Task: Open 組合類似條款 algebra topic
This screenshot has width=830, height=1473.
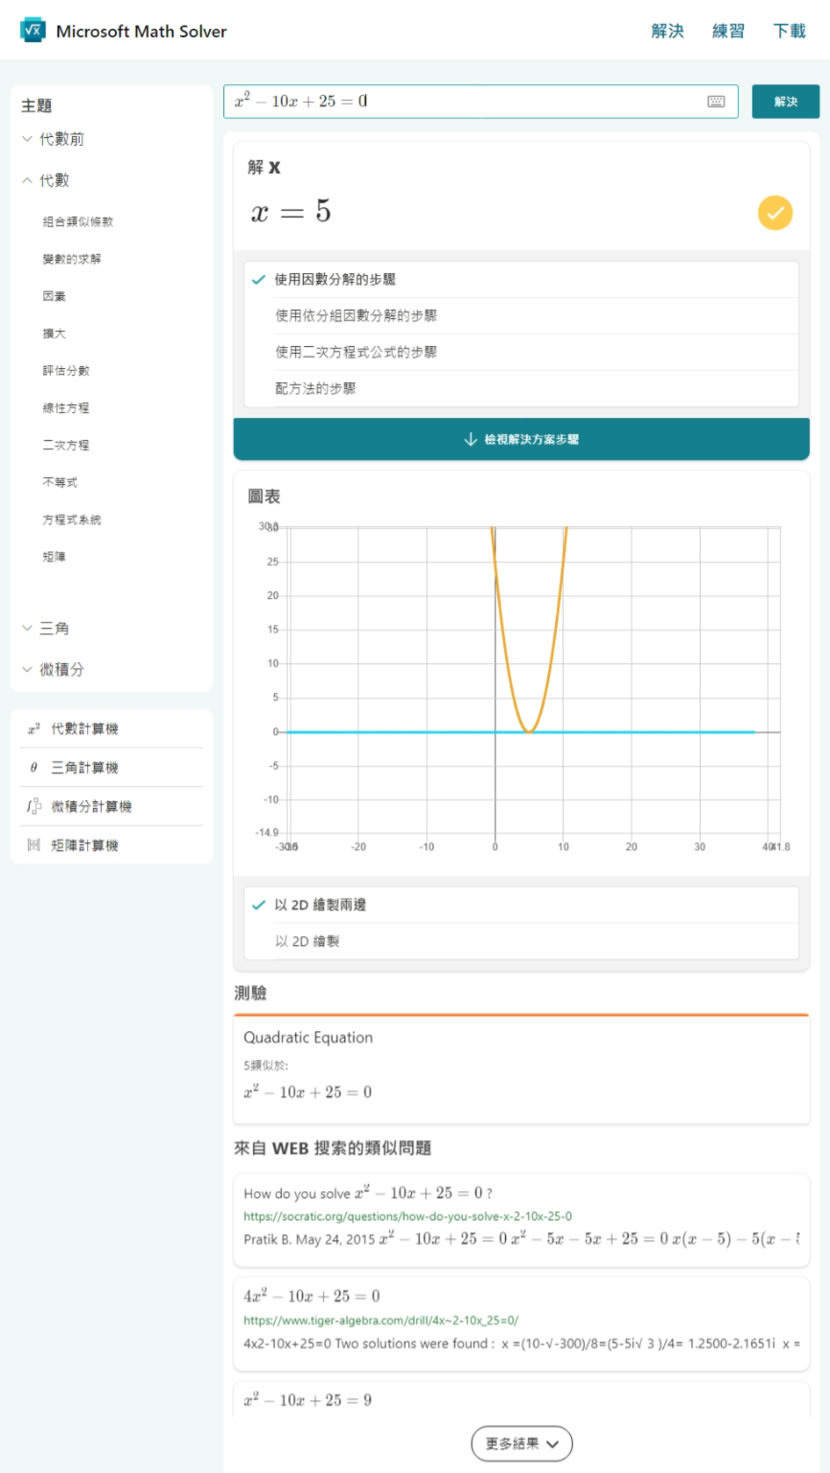Action: pyautogui.click(x=78, y=222)
